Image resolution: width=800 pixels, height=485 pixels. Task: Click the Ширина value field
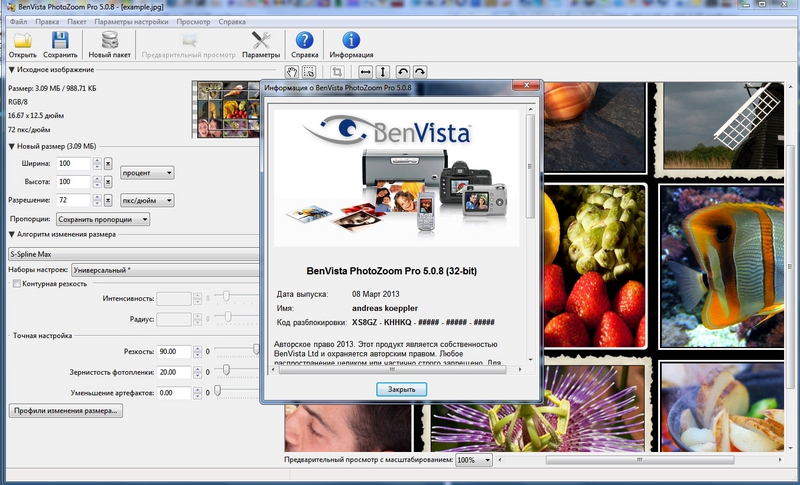(x=73, y=164)
